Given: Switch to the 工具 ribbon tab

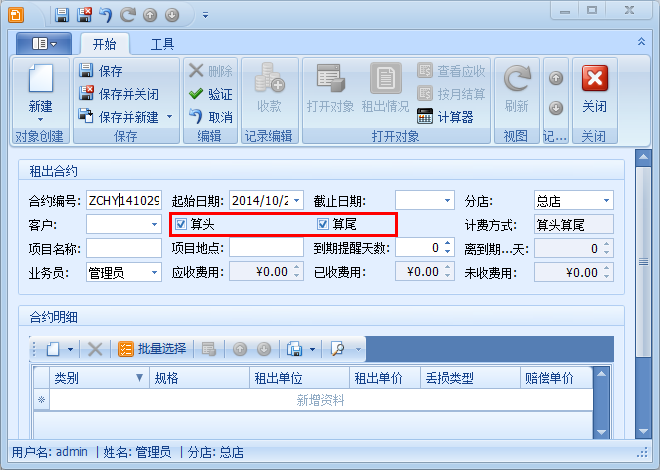Looking at the screenshot, I should click(x=162, y=44).
